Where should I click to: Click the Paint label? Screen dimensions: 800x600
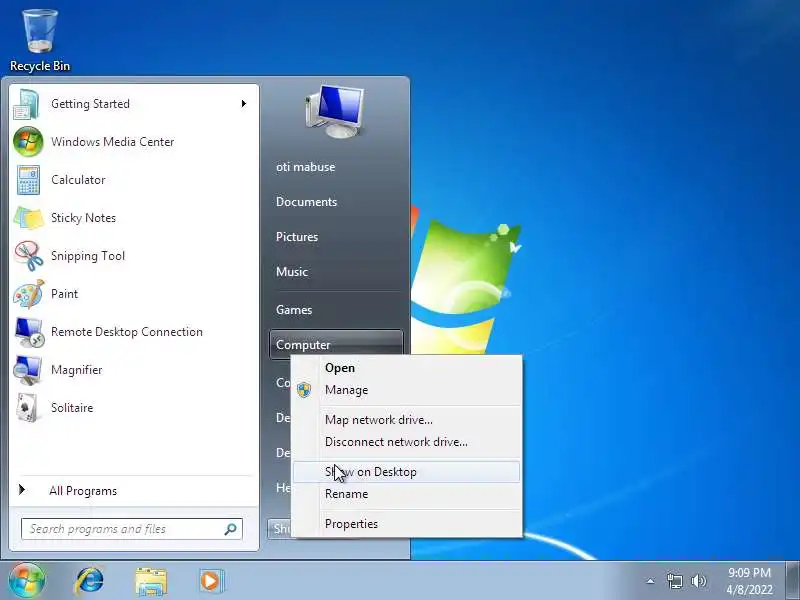(64, 294)
